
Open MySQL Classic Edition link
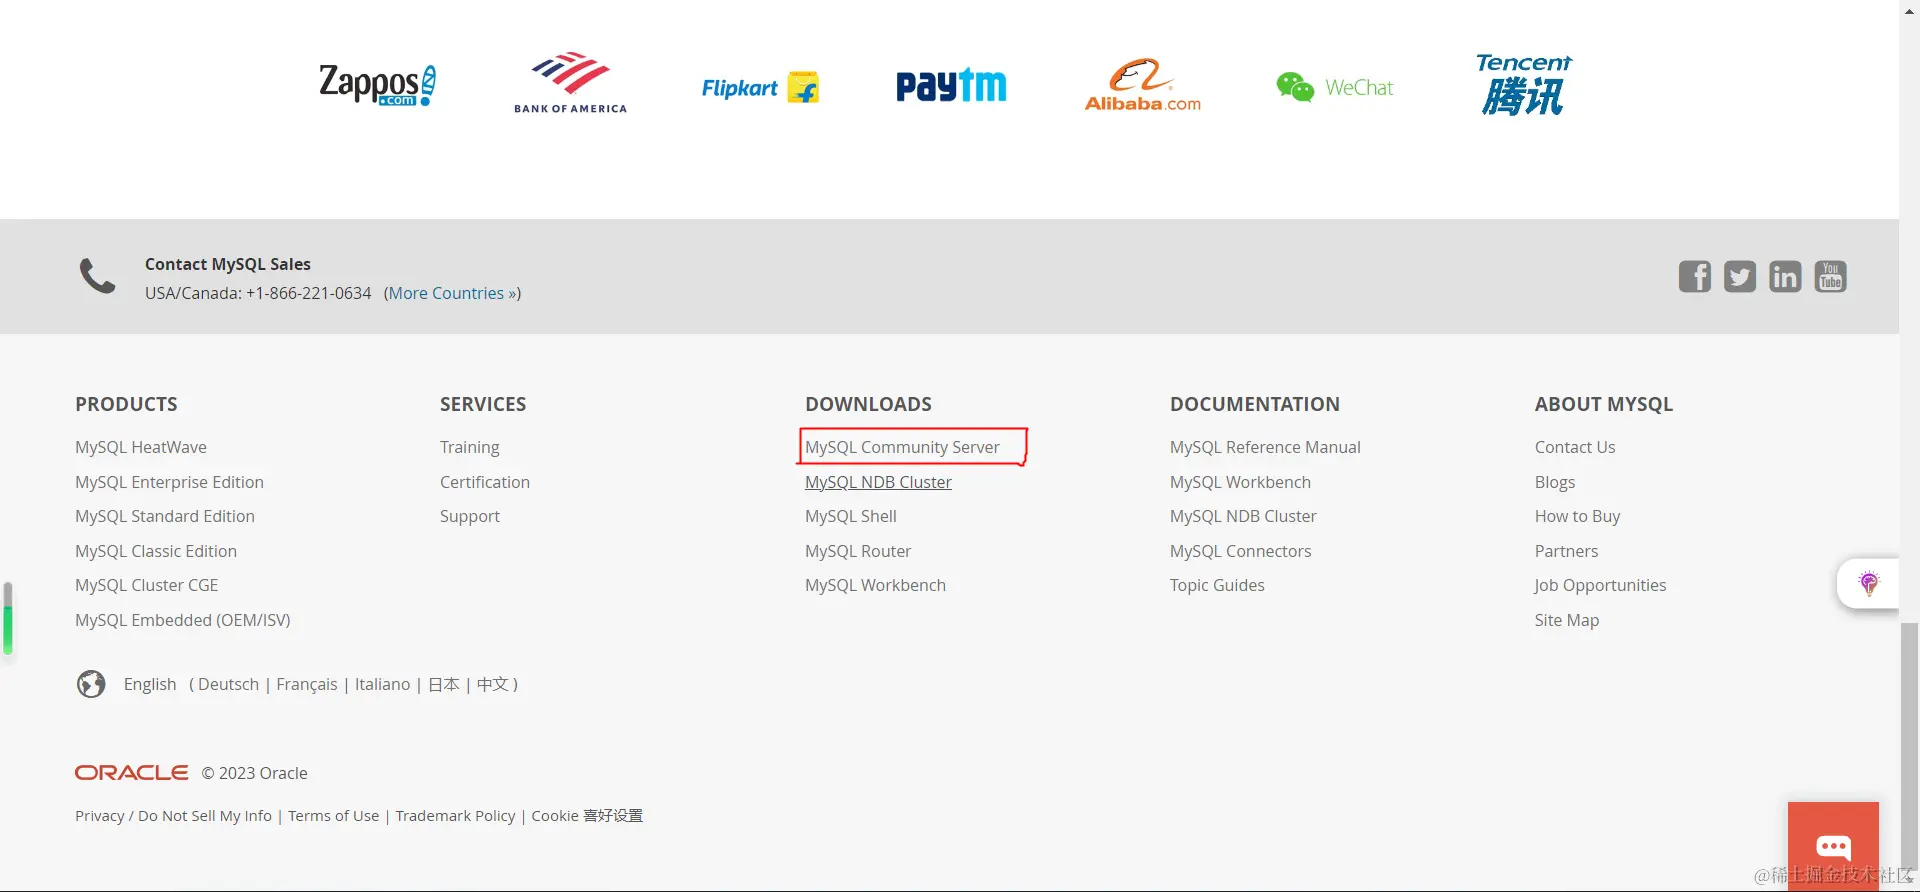pyautogui.click(x=156, y=551)
